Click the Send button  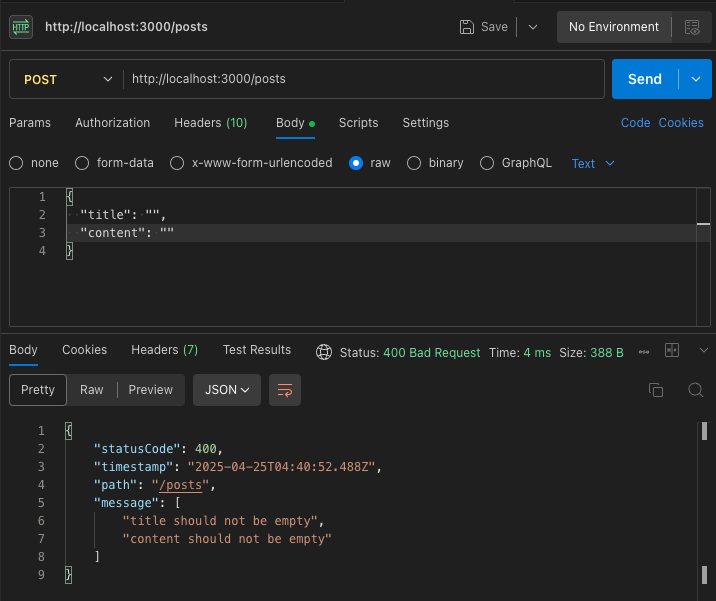[645, 79]
